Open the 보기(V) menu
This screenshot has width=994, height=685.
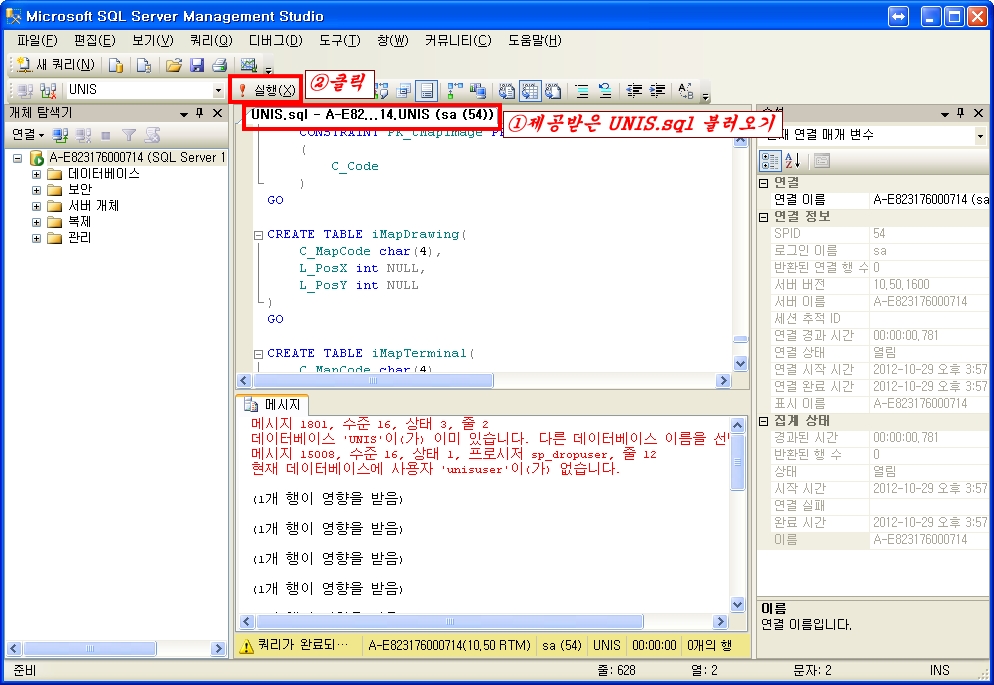pos(152,41)
